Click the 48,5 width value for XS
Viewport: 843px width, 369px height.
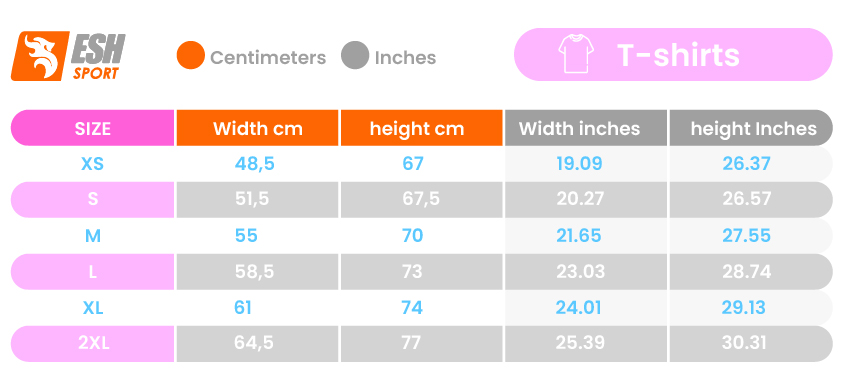[254, 164]
